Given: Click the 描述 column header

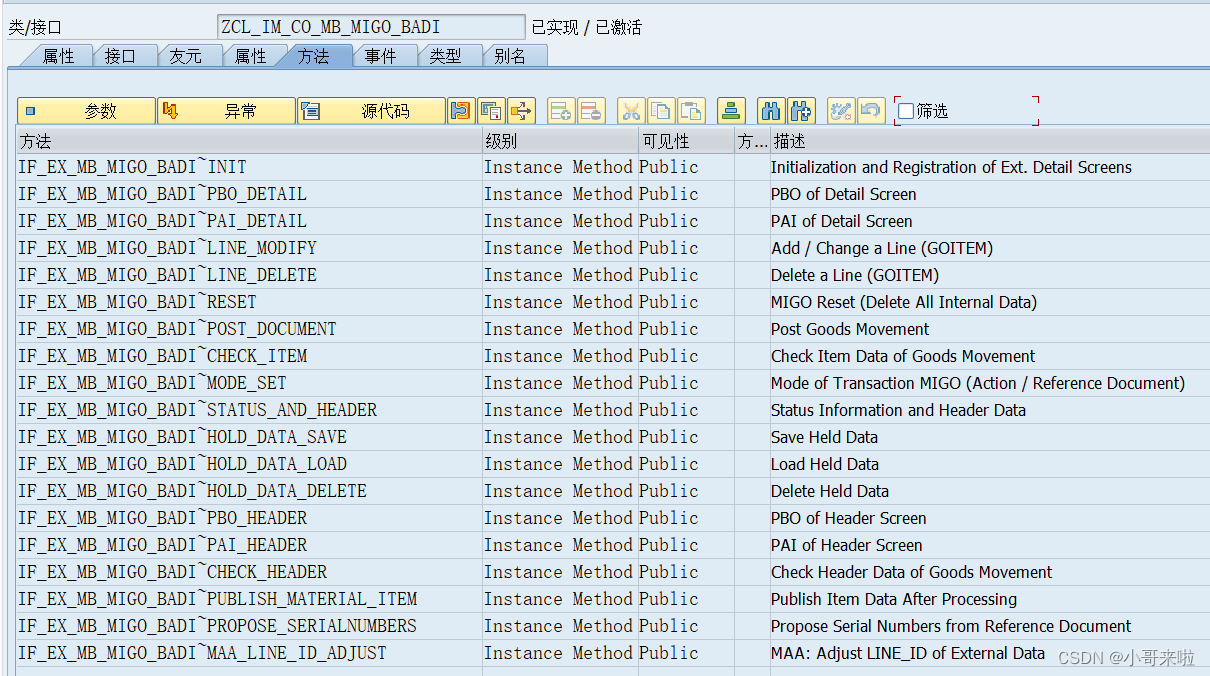Looking at the screenshot, I should [x=989, y=141].
